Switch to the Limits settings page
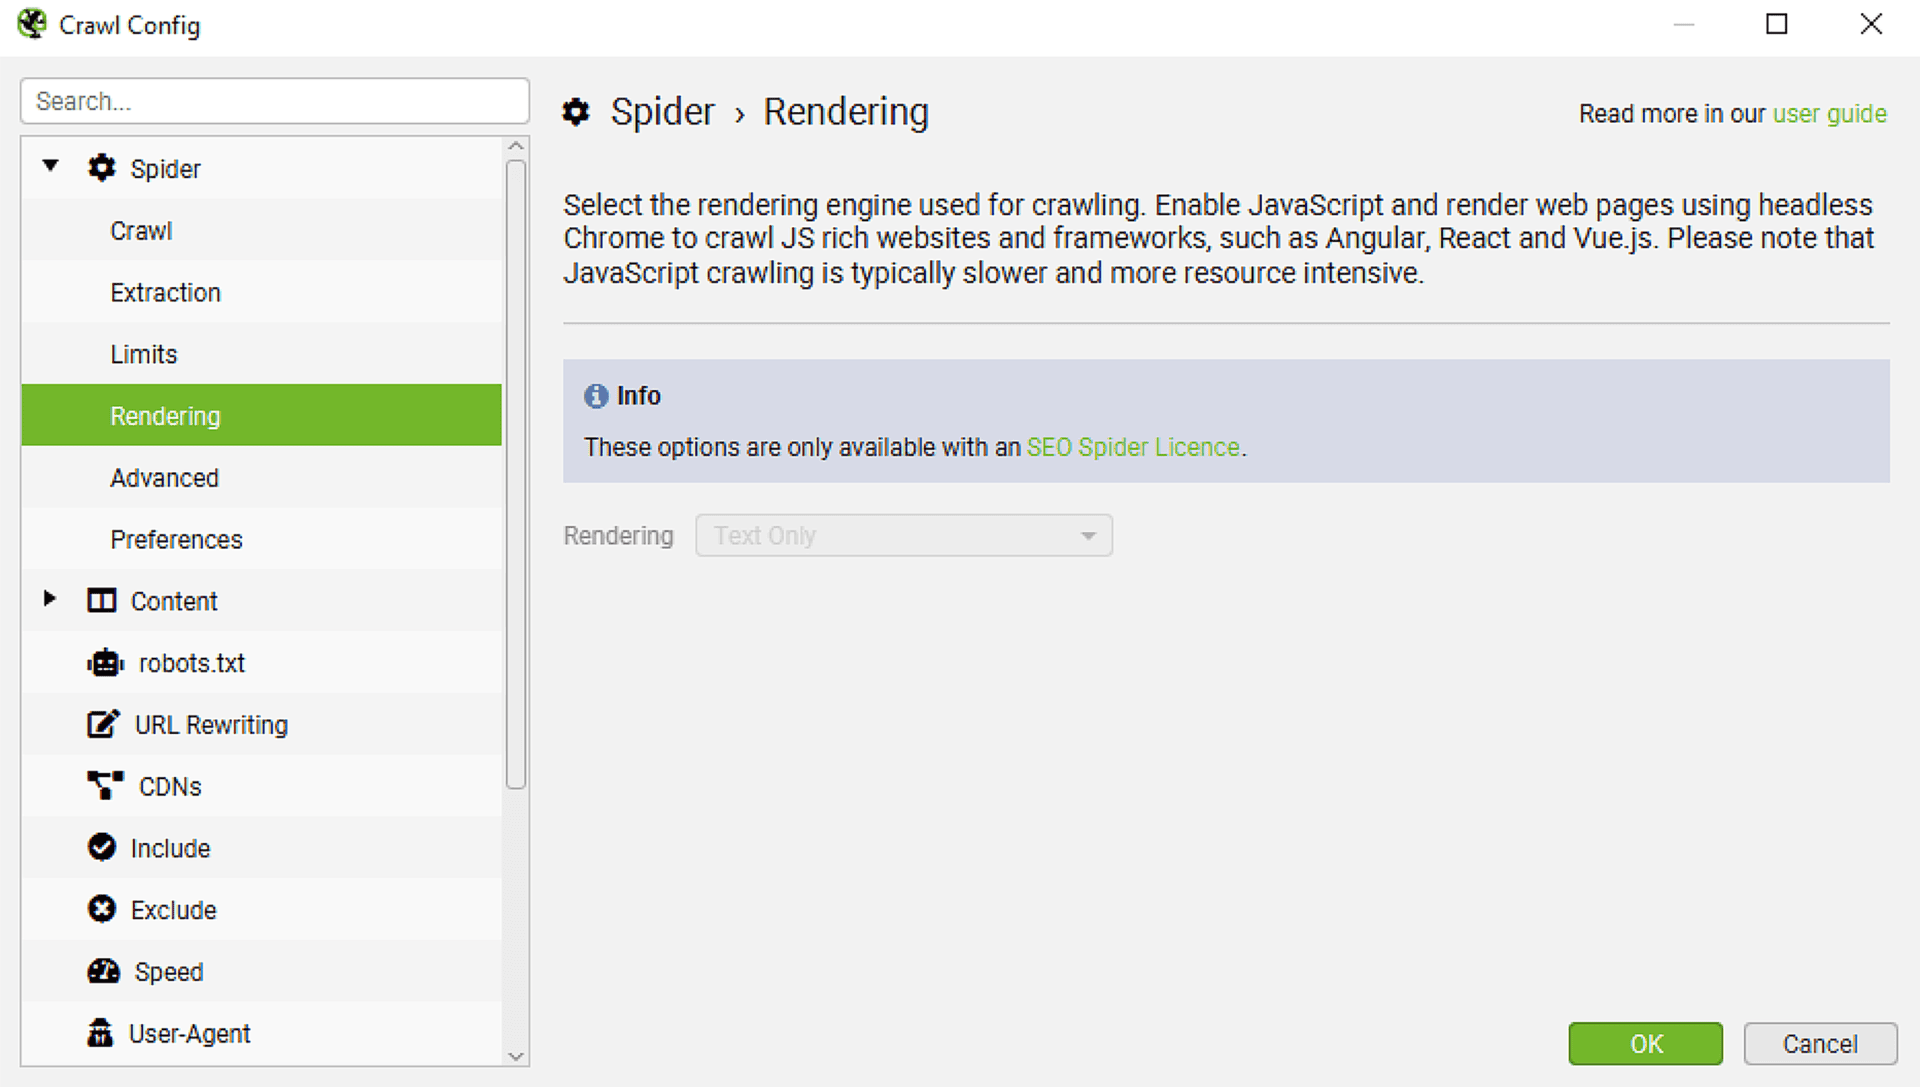Screen dimensions: 1920x1087 tap(144, 354)
